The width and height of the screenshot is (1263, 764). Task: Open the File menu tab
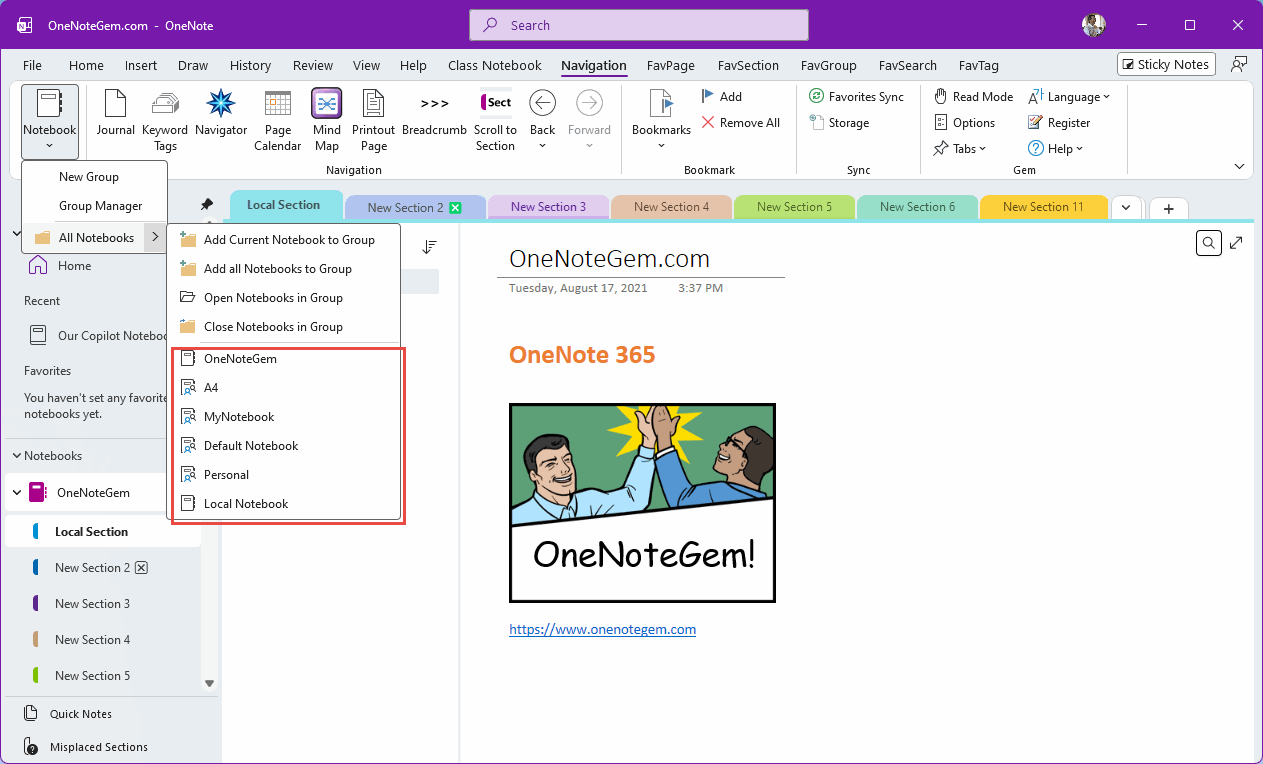point(32,65)
